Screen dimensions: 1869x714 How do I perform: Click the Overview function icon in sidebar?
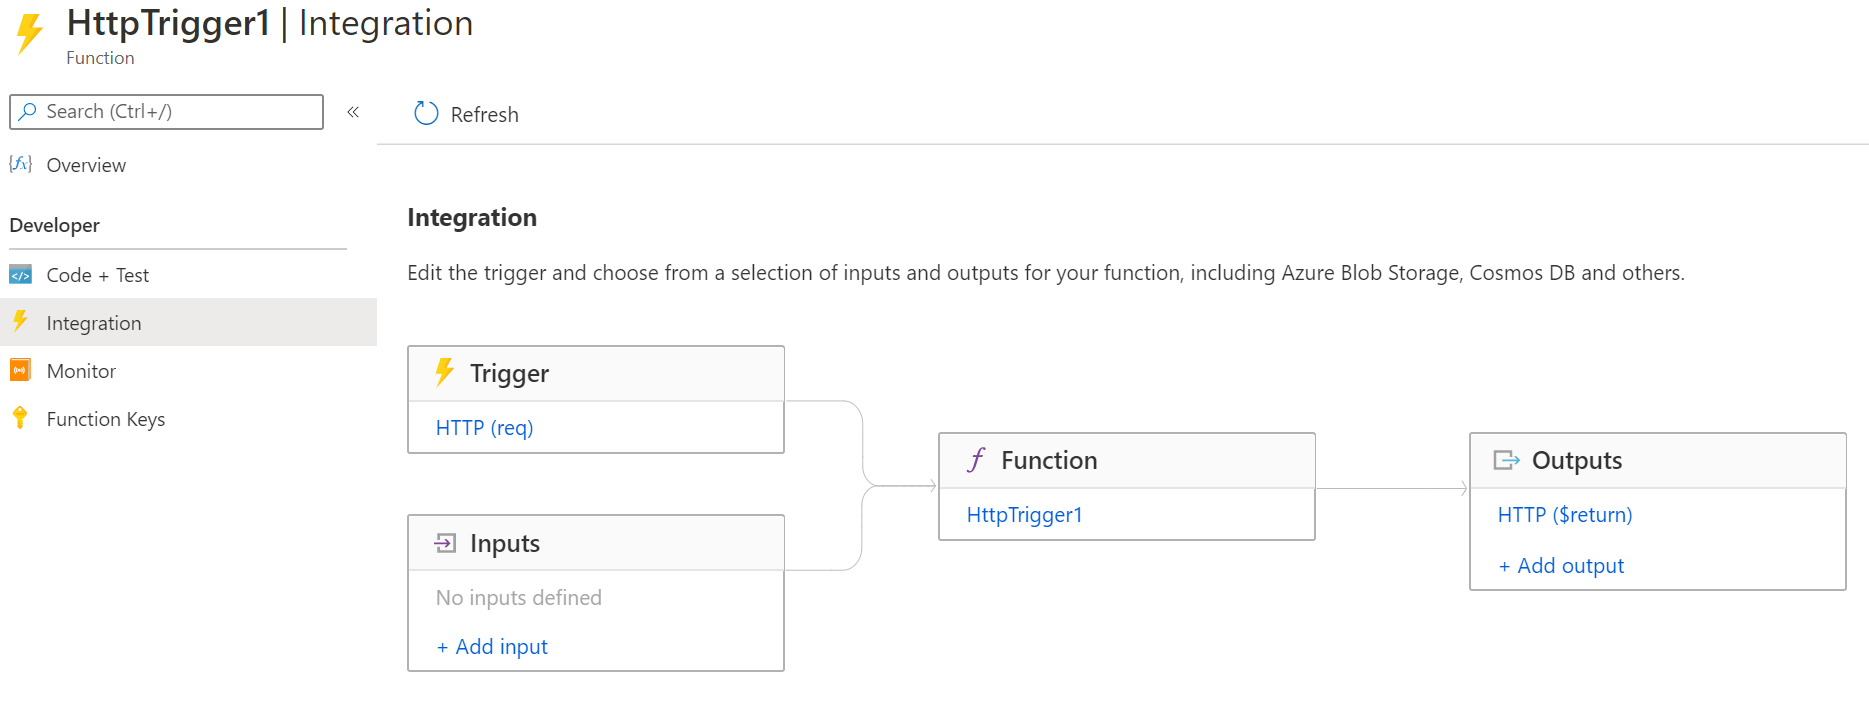tap(21, 164)
